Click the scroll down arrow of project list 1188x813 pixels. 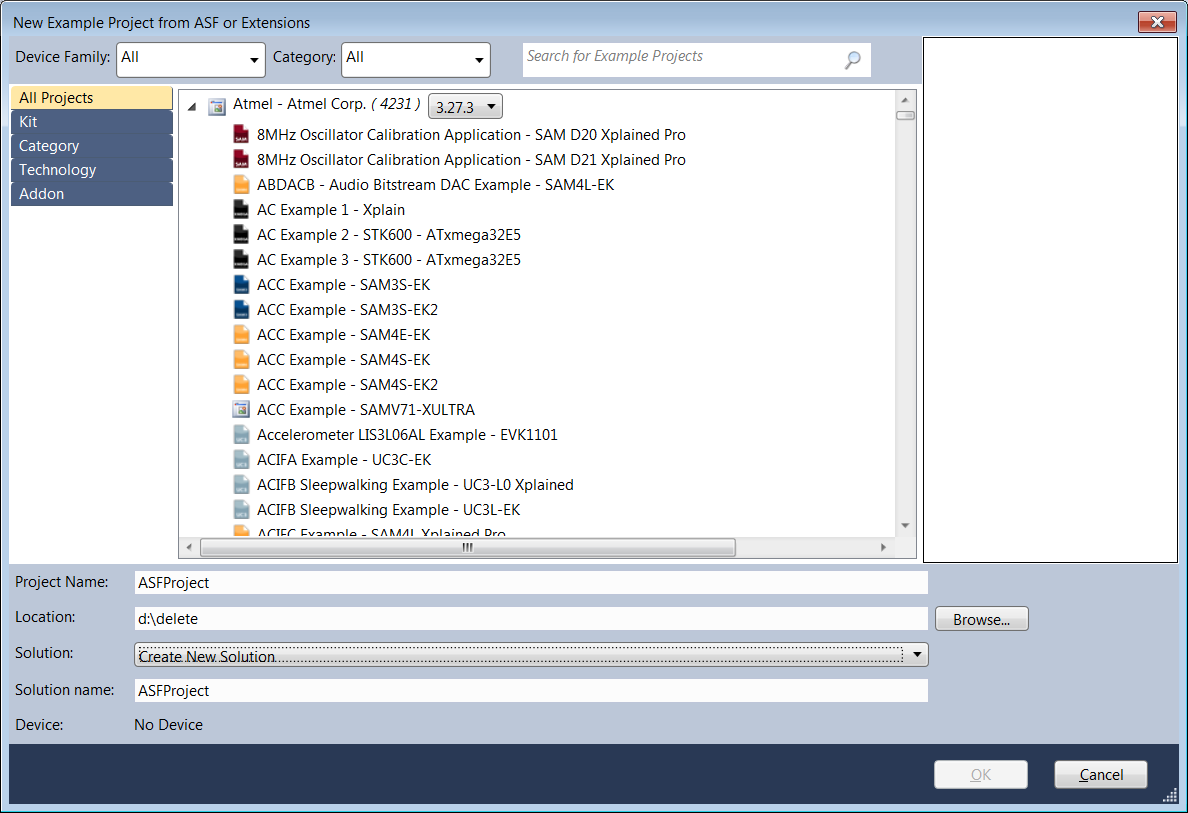pos(905,526)
